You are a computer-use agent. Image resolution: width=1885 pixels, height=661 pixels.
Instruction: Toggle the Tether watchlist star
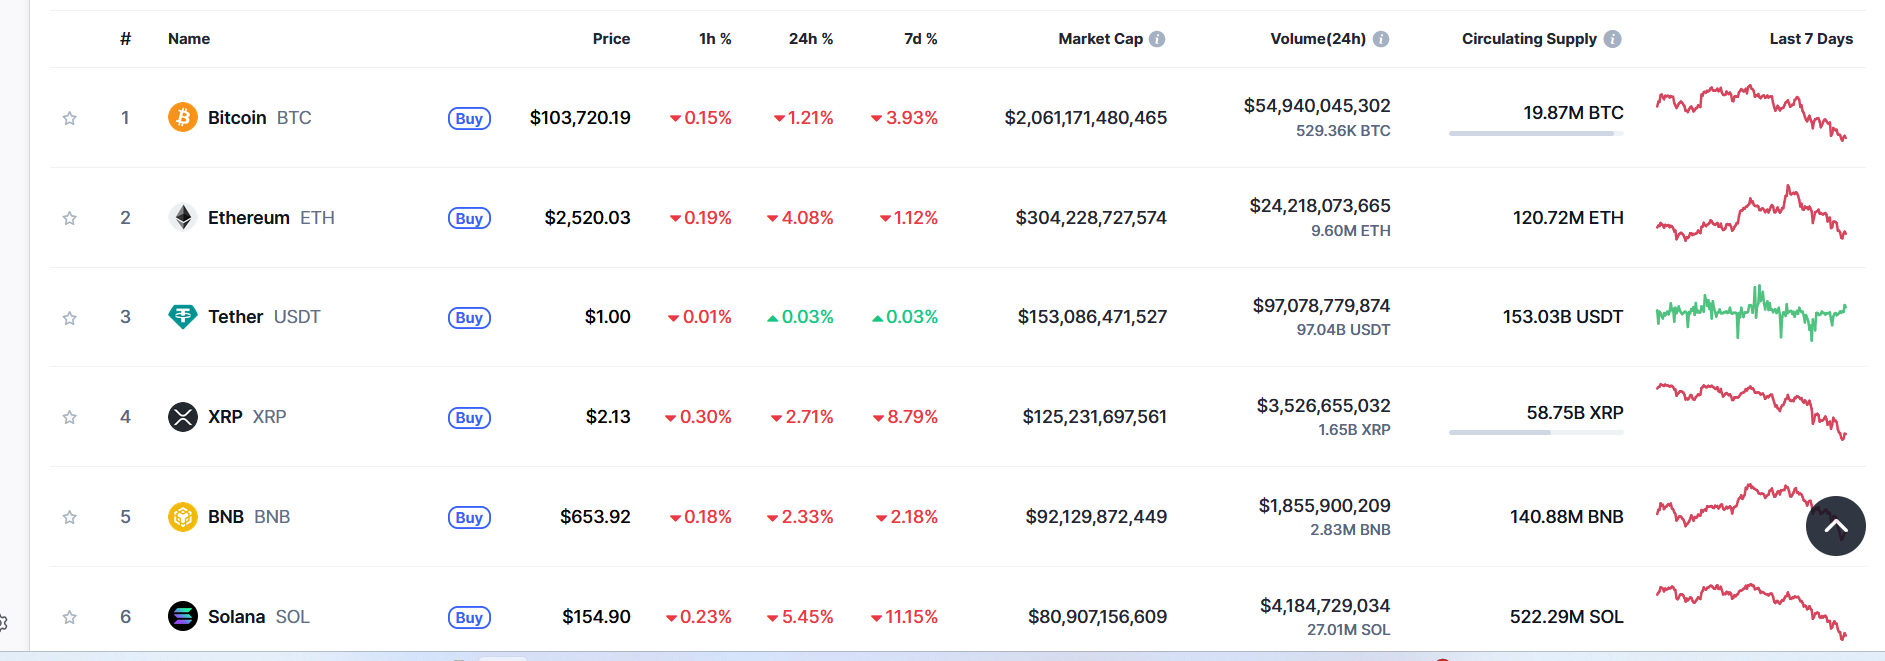click(x=70, y=318)
